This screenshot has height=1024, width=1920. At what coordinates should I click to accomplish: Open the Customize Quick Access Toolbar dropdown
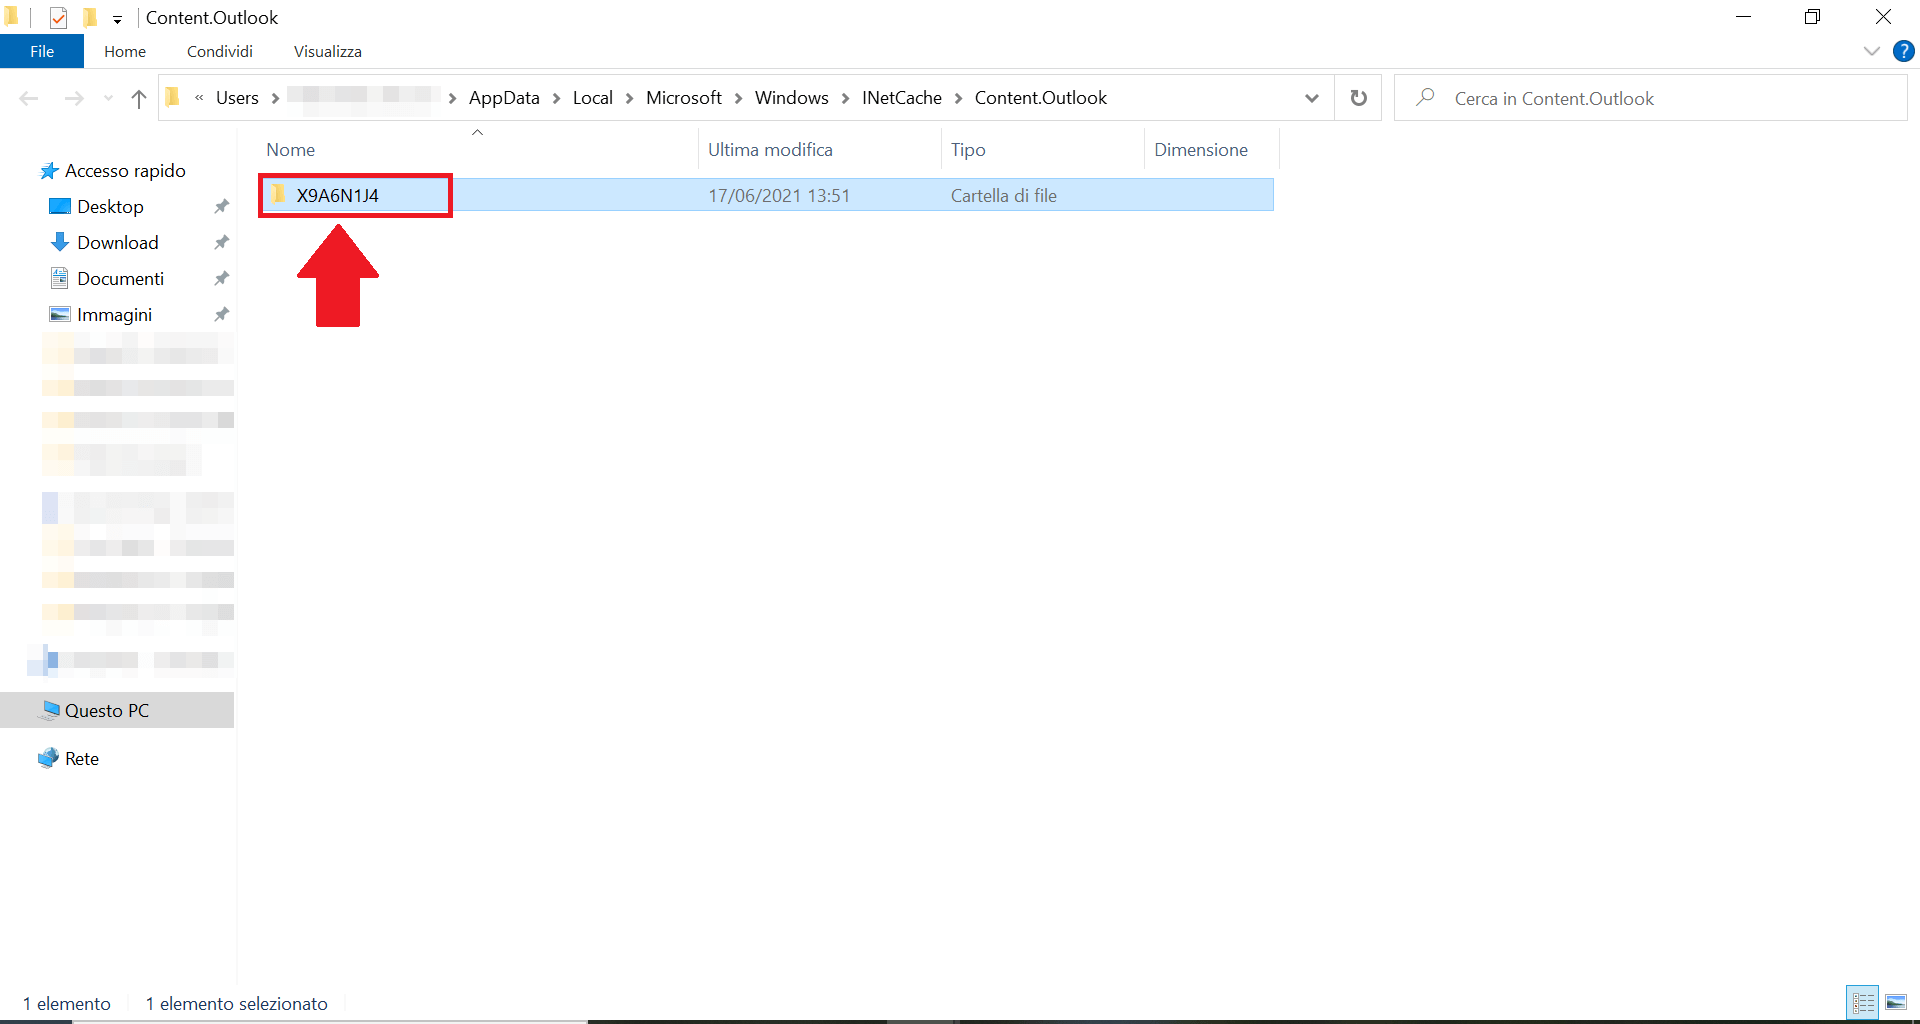[x=117, y=19]
